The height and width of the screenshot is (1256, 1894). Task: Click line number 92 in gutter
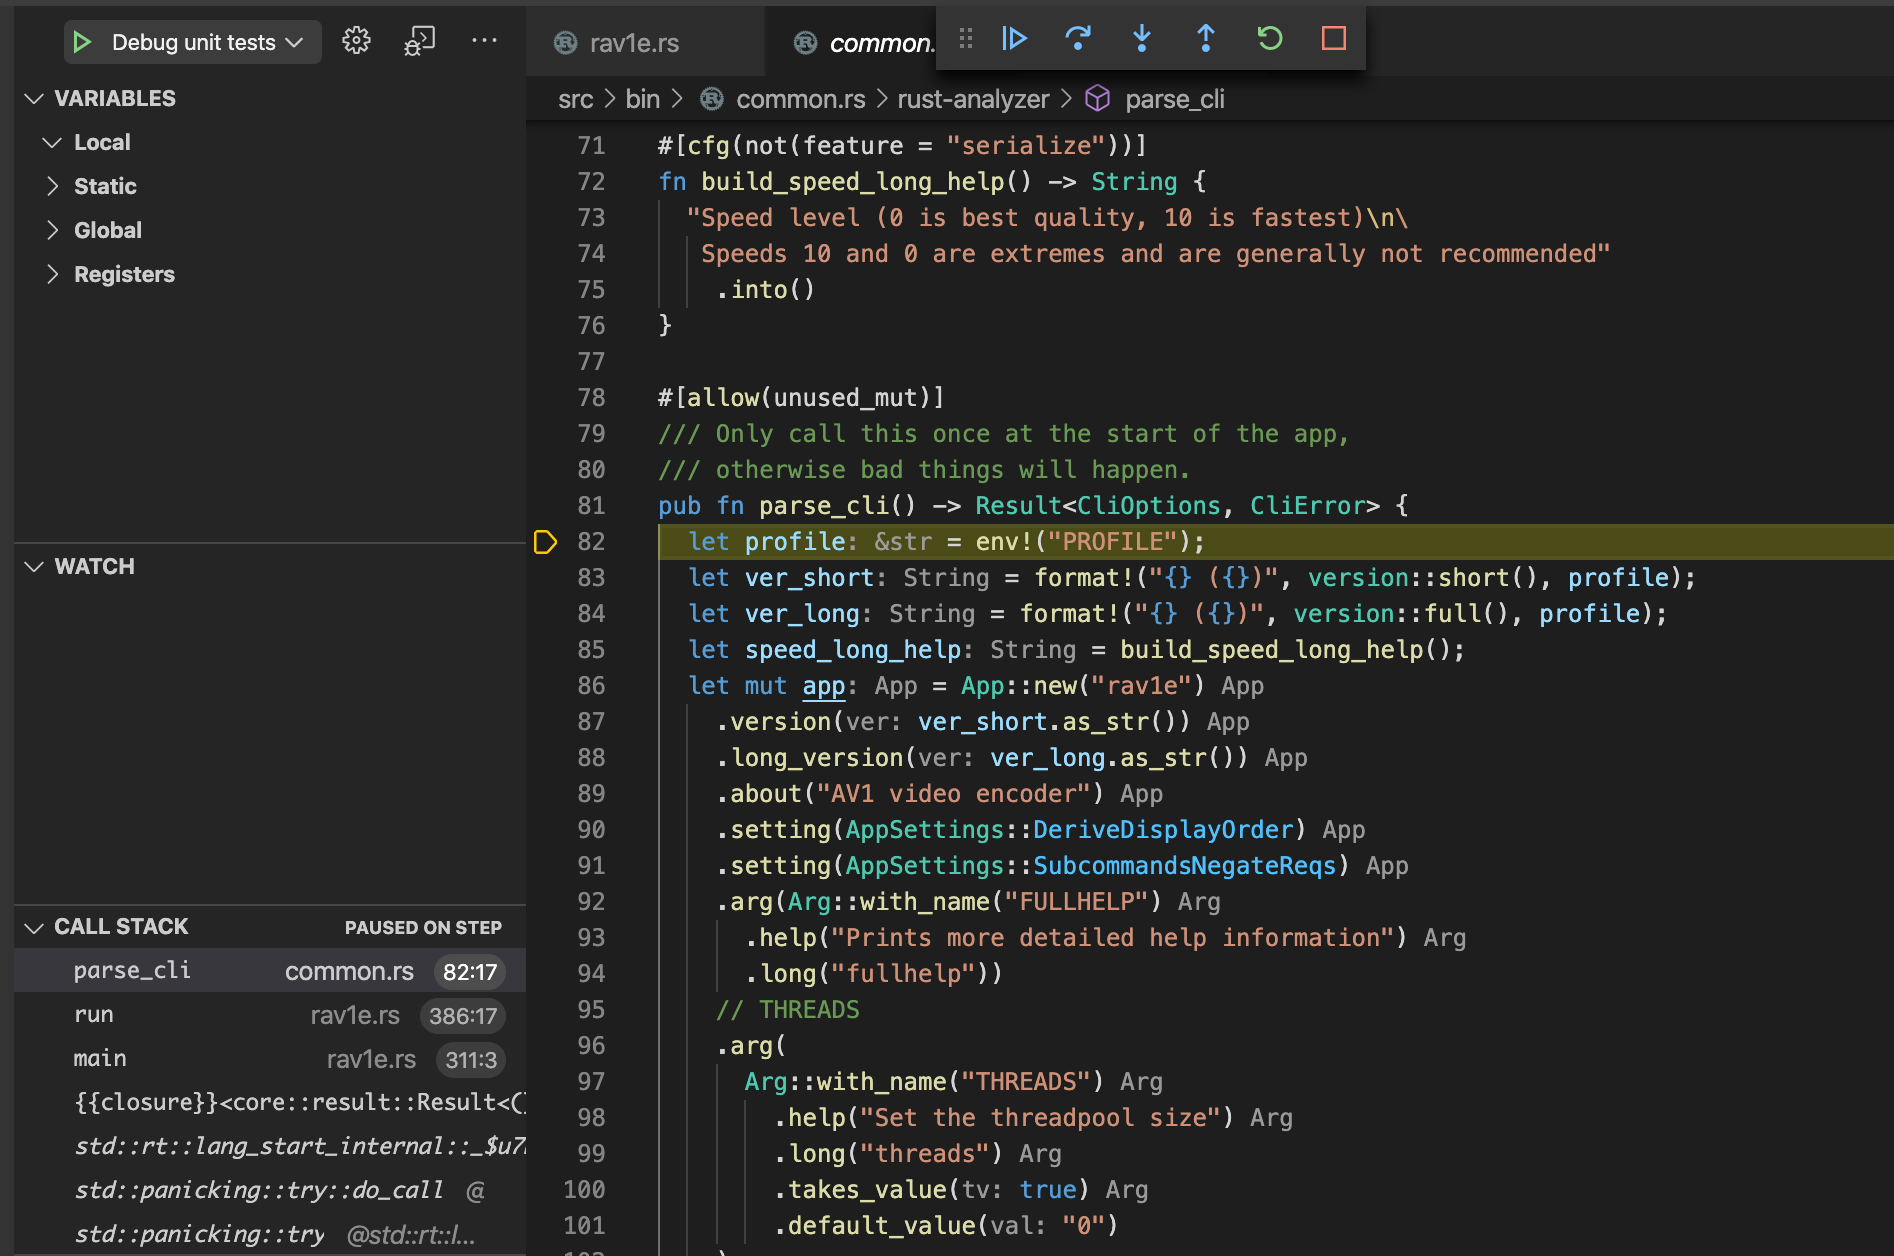(591, 902)
